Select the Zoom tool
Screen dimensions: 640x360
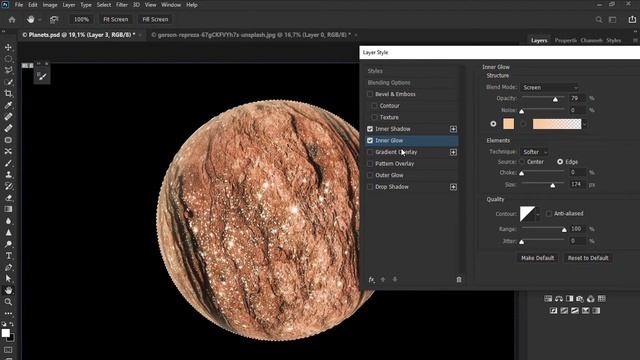pyautogui.click(x=8, y=302)
